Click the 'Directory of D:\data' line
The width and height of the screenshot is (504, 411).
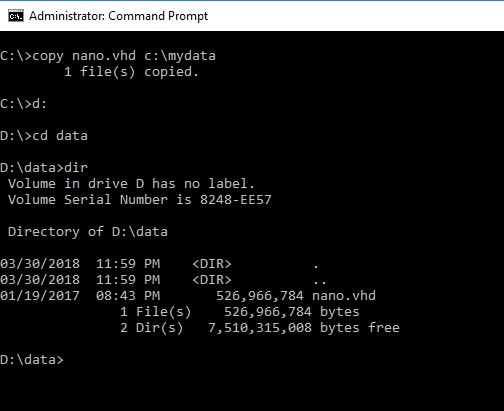coord(88,232)
